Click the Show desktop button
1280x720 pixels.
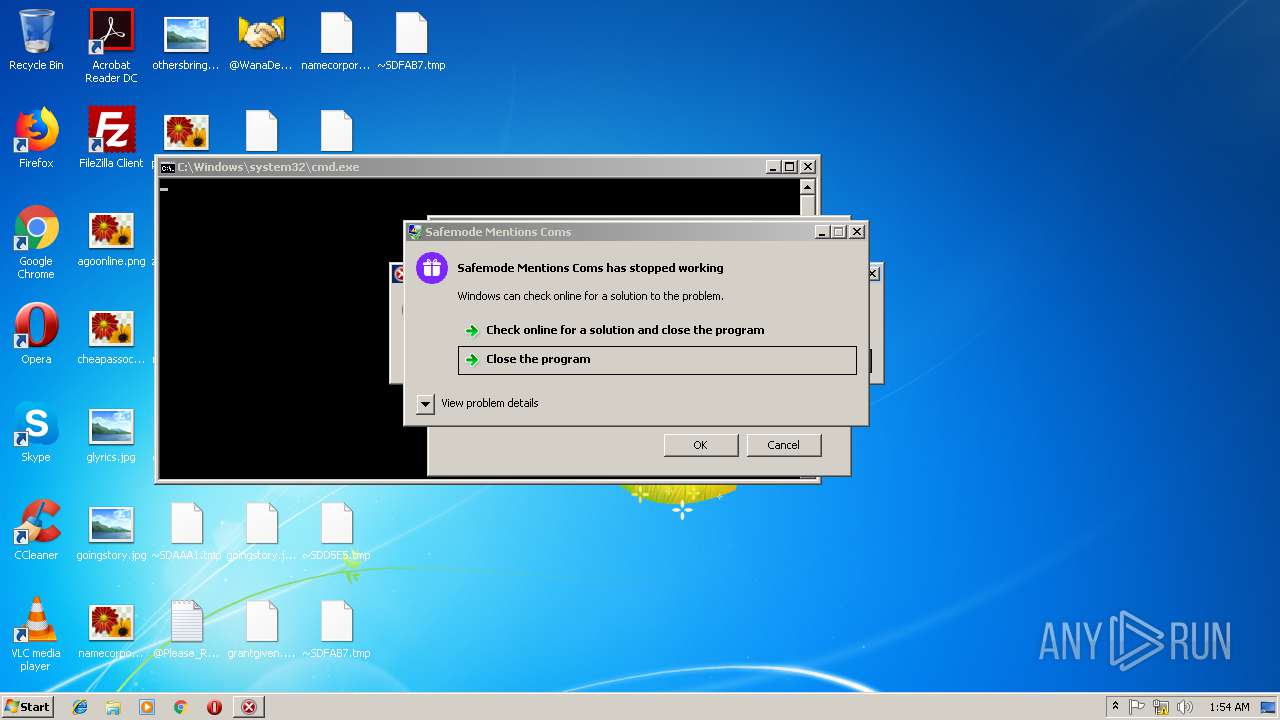pos(1269,707)
